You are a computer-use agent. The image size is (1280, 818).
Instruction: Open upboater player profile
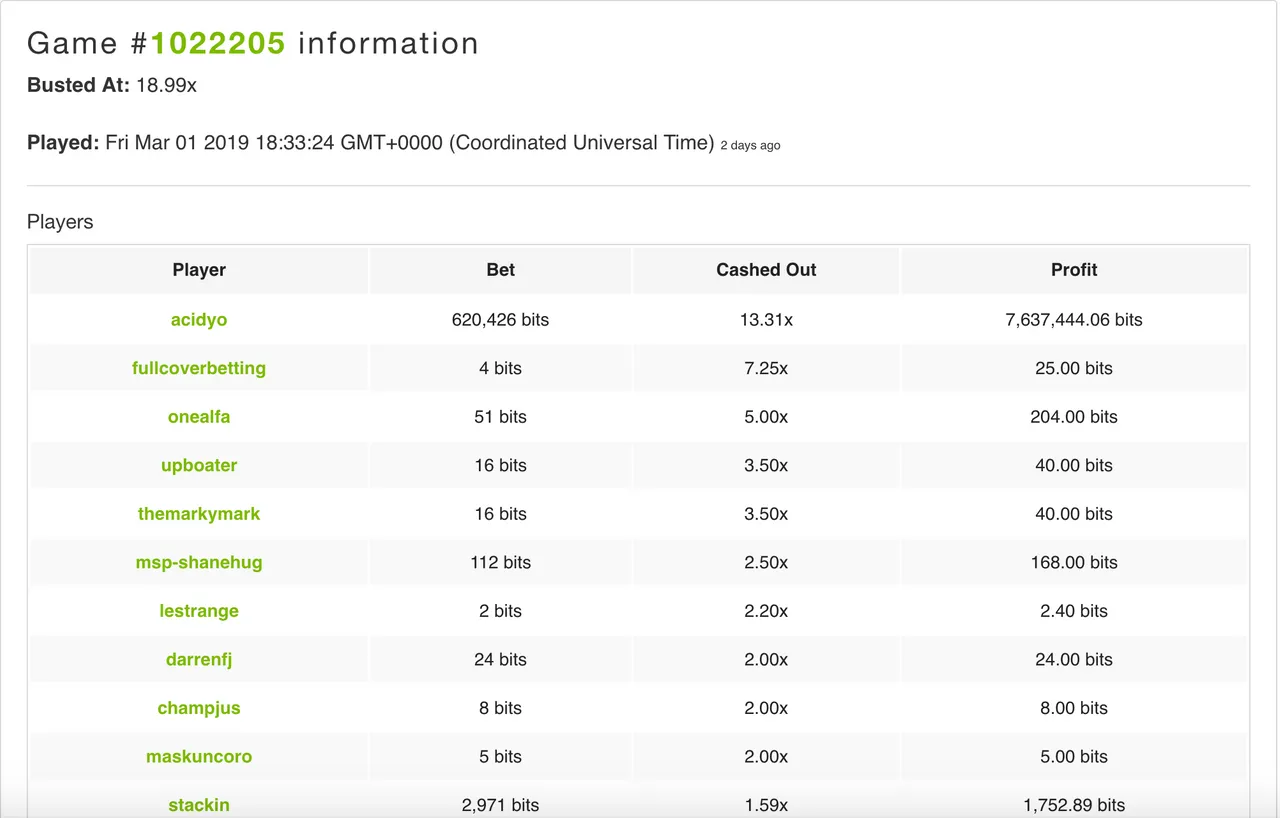[x=199, y=465]
